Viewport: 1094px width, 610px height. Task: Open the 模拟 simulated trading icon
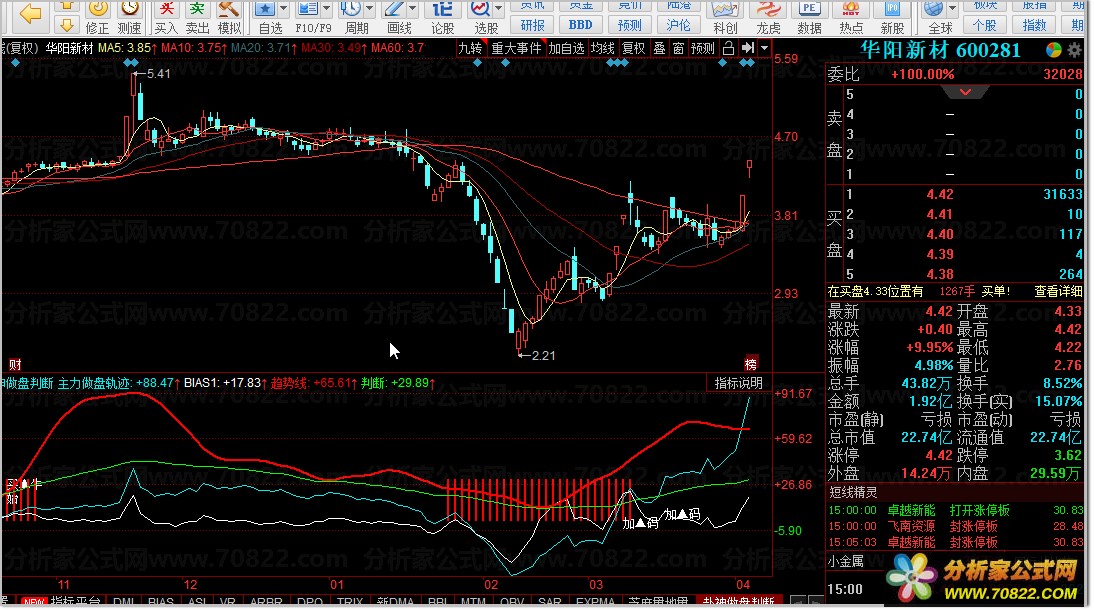[x=229, y=17]
